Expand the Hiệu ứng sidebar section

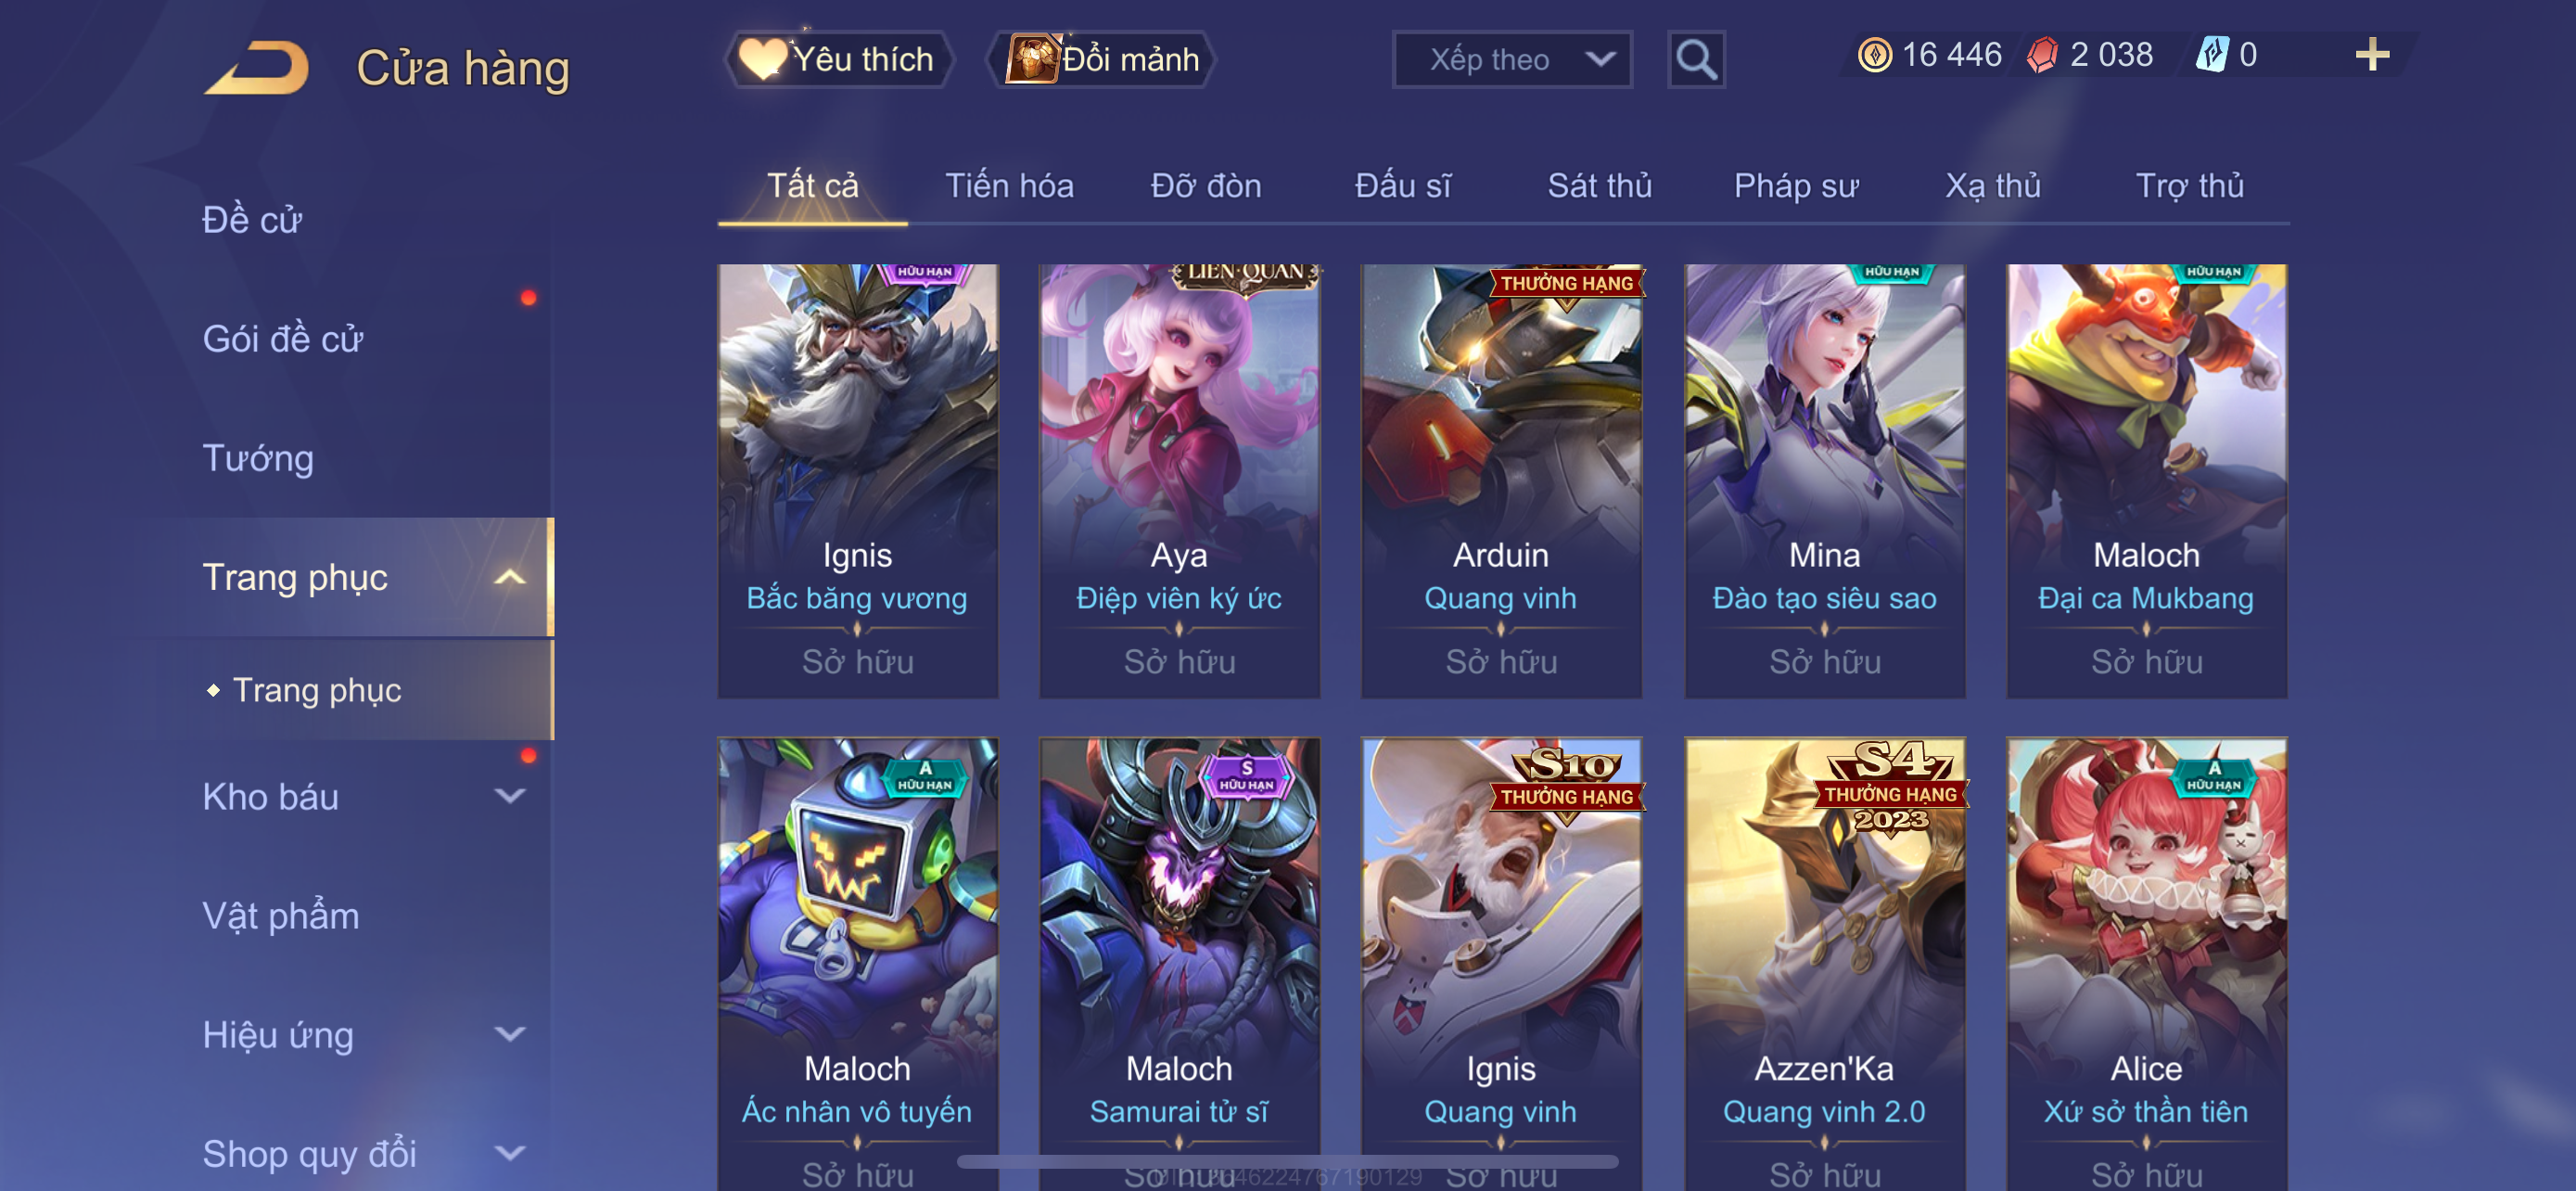510,1035
